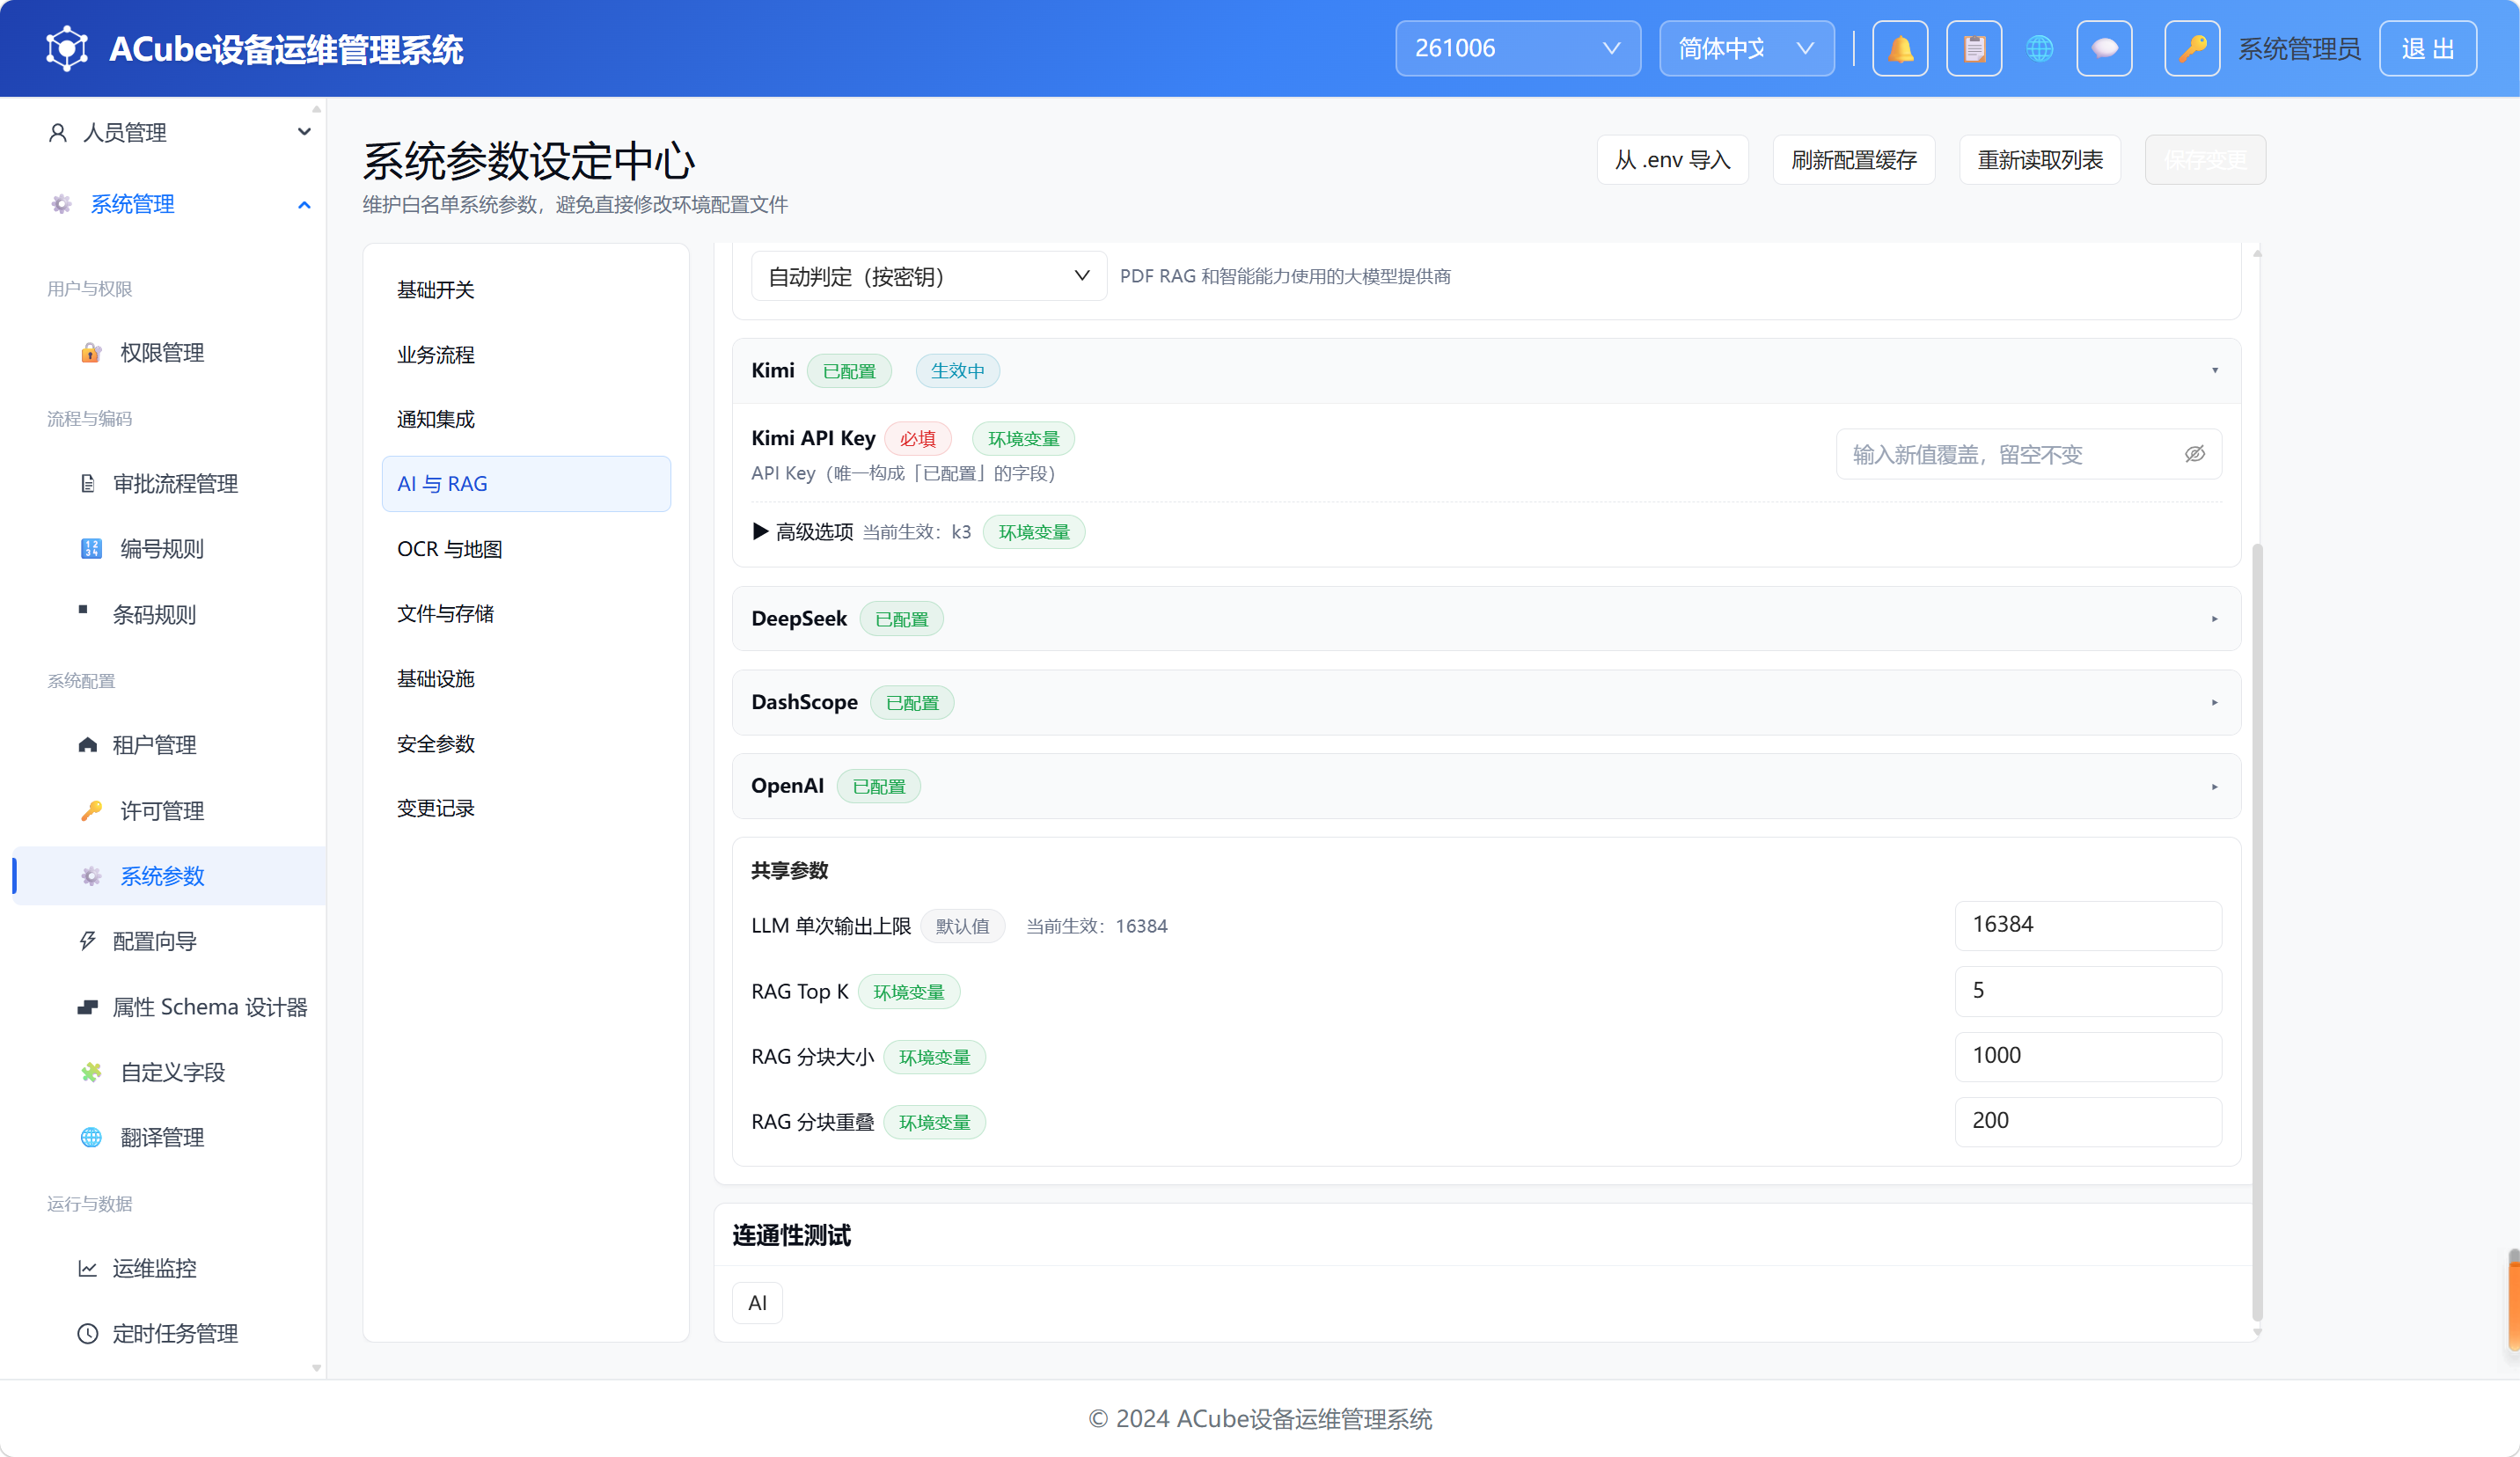2520x1457 pixels.
Task: Click the settings panel vertical scrollbar
Action: [2257, 930]
